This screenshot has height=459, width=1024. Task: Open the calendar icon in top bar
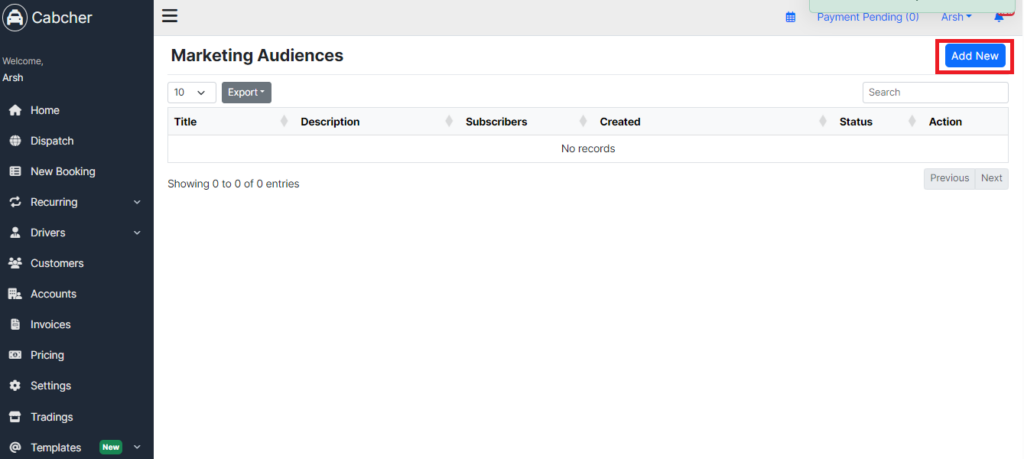790,18
